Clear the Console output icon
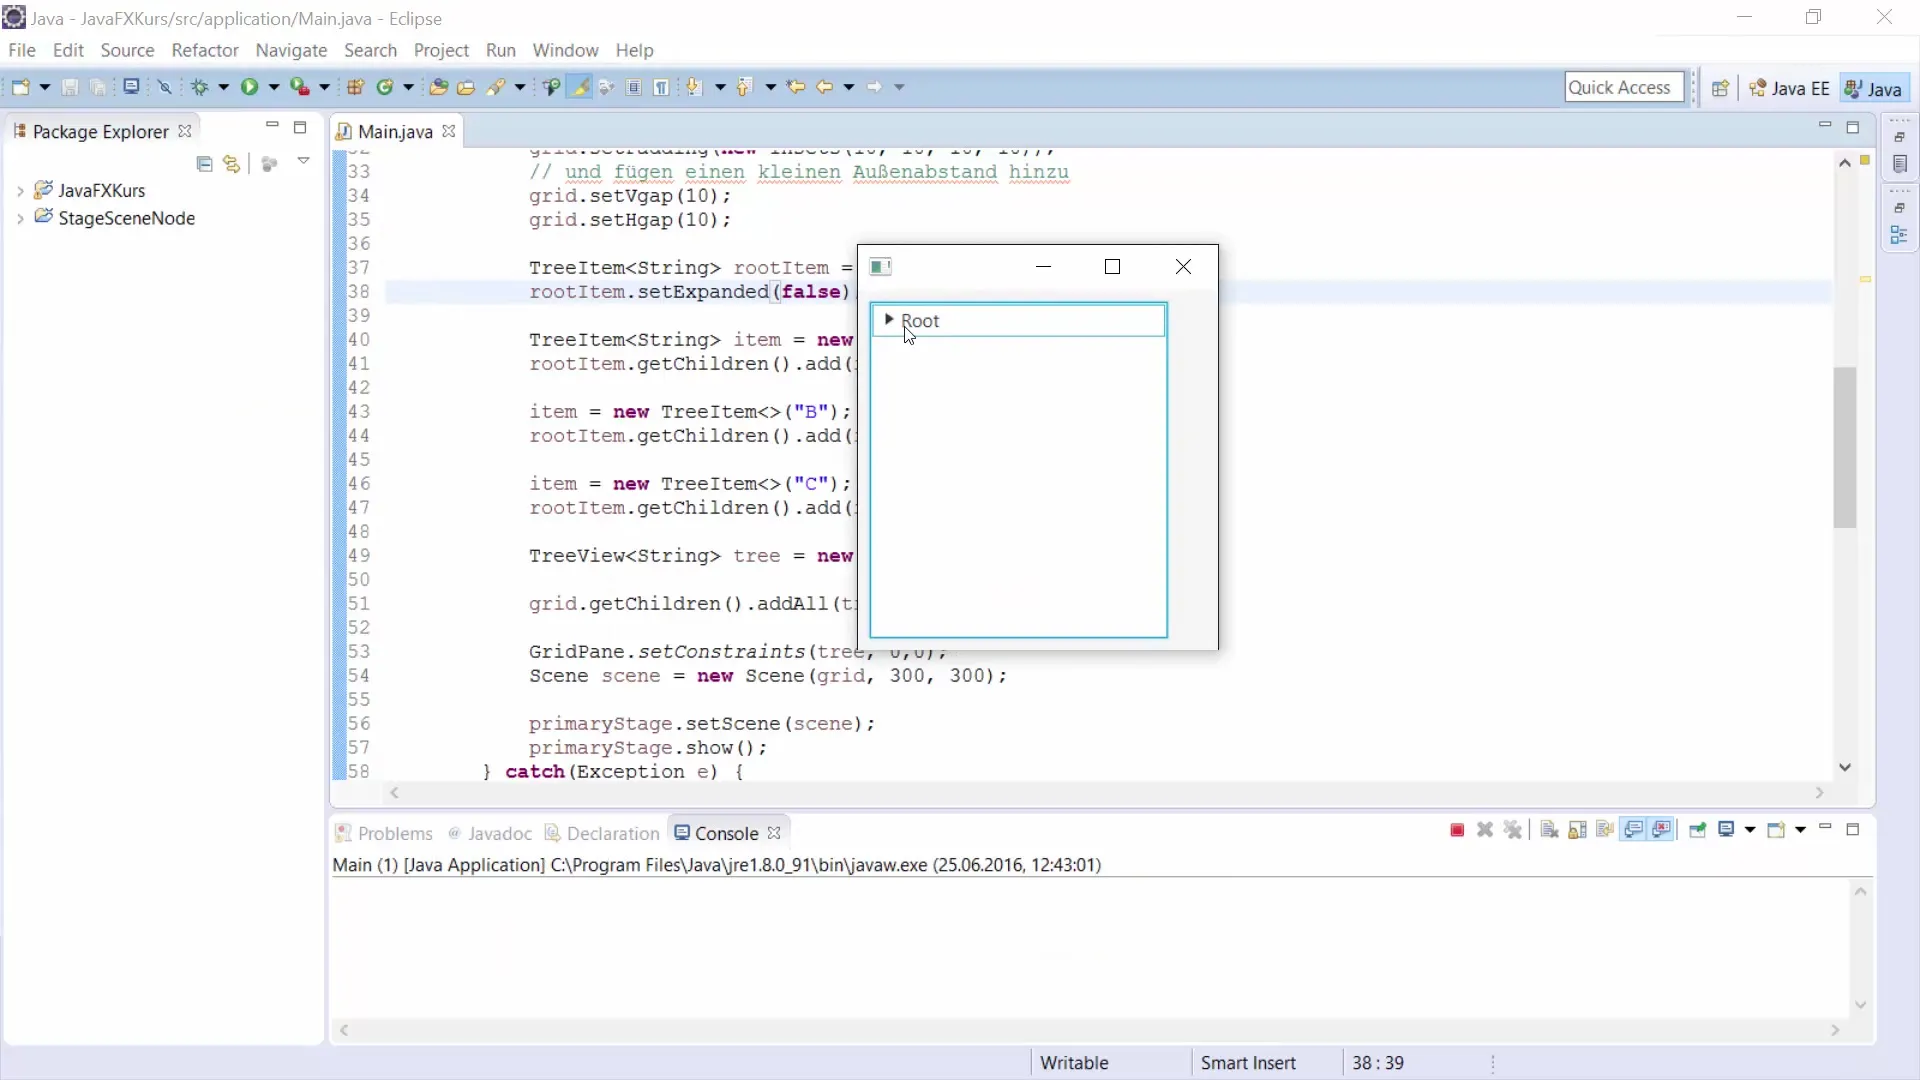The height and width of the screenshot is (1080, 1920). pos(1549,830)
